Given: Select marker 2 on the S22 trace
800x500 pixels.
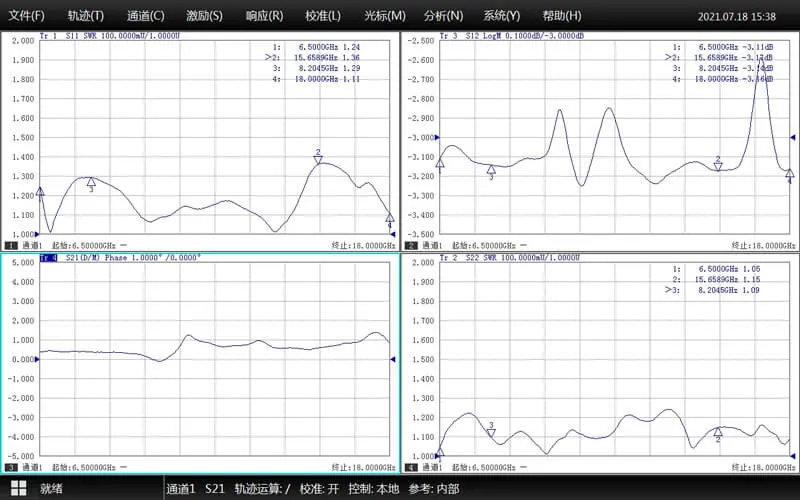Looking at the screenshot, I should coord(718,432).
